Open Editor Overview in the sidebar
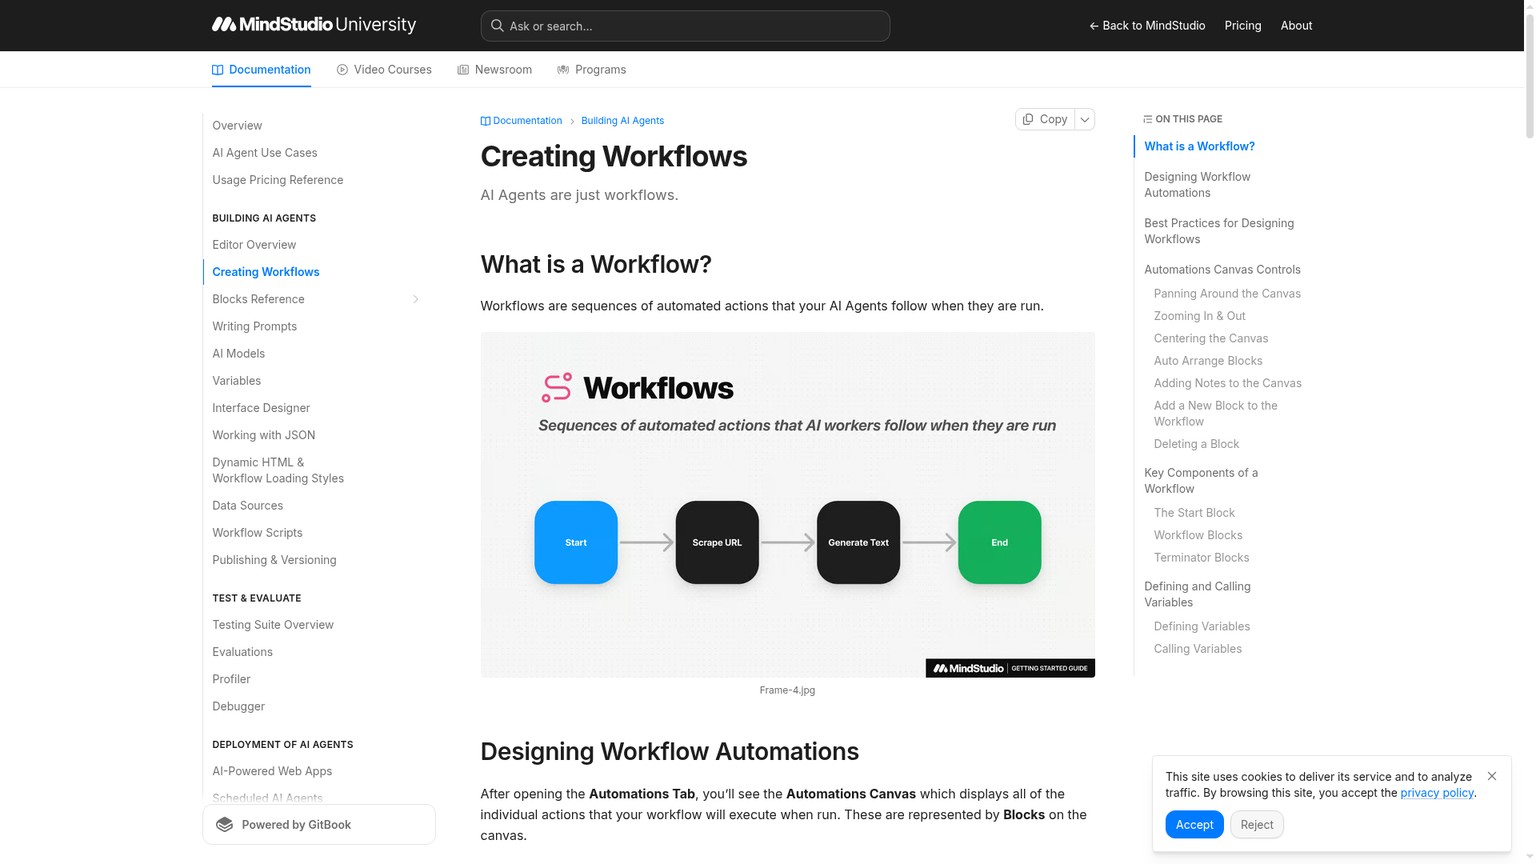The image size is (1536, 864). pyautogui.click(x=254, y=245)
